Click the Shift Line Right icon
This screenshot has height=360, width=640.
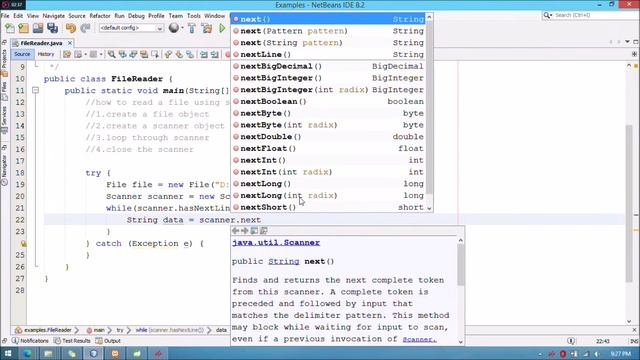215,54
